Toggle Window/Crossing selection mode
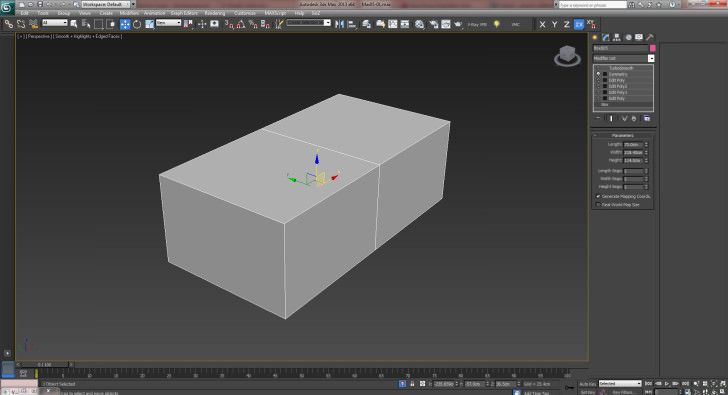 (x=111, y=24)
